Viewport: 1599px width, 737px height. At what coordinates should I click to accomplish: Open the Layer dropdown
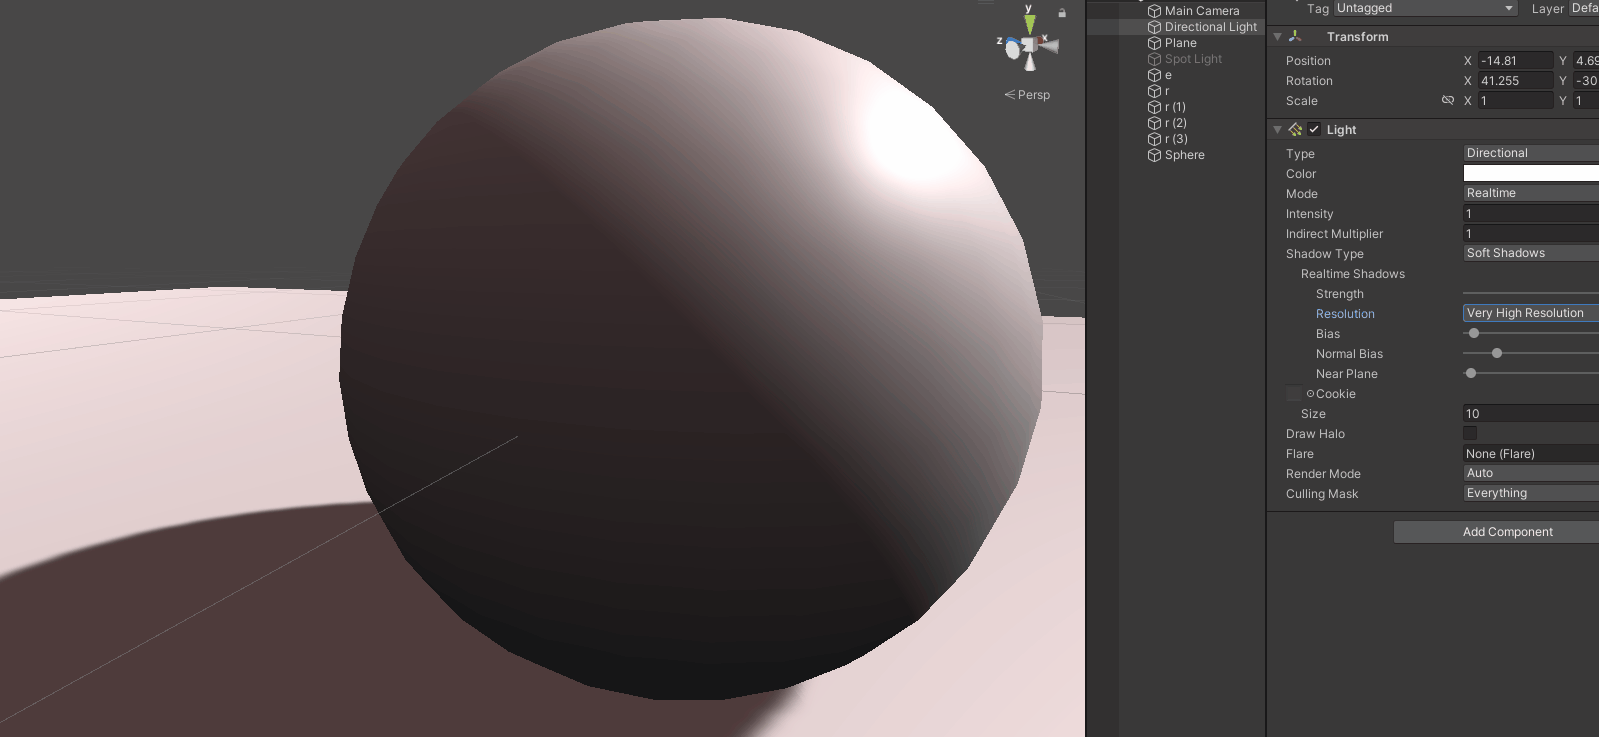click(1583, 8)
